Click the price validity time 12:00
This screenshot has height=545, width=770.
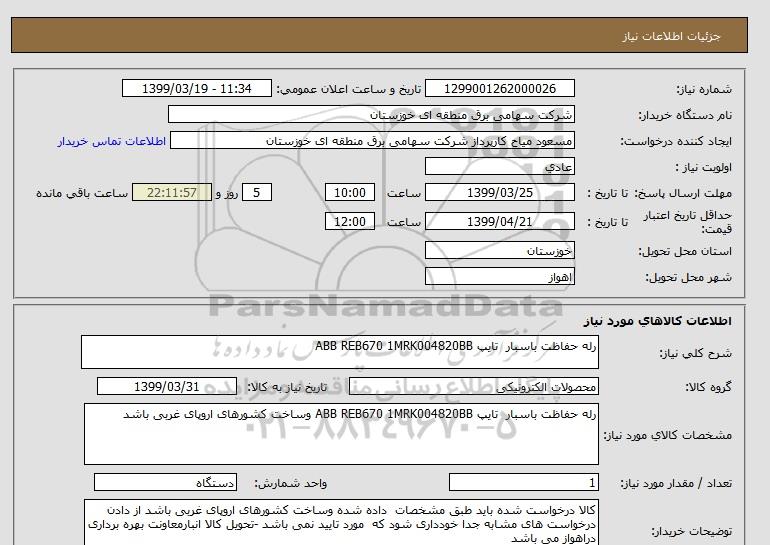pos(353,221)
